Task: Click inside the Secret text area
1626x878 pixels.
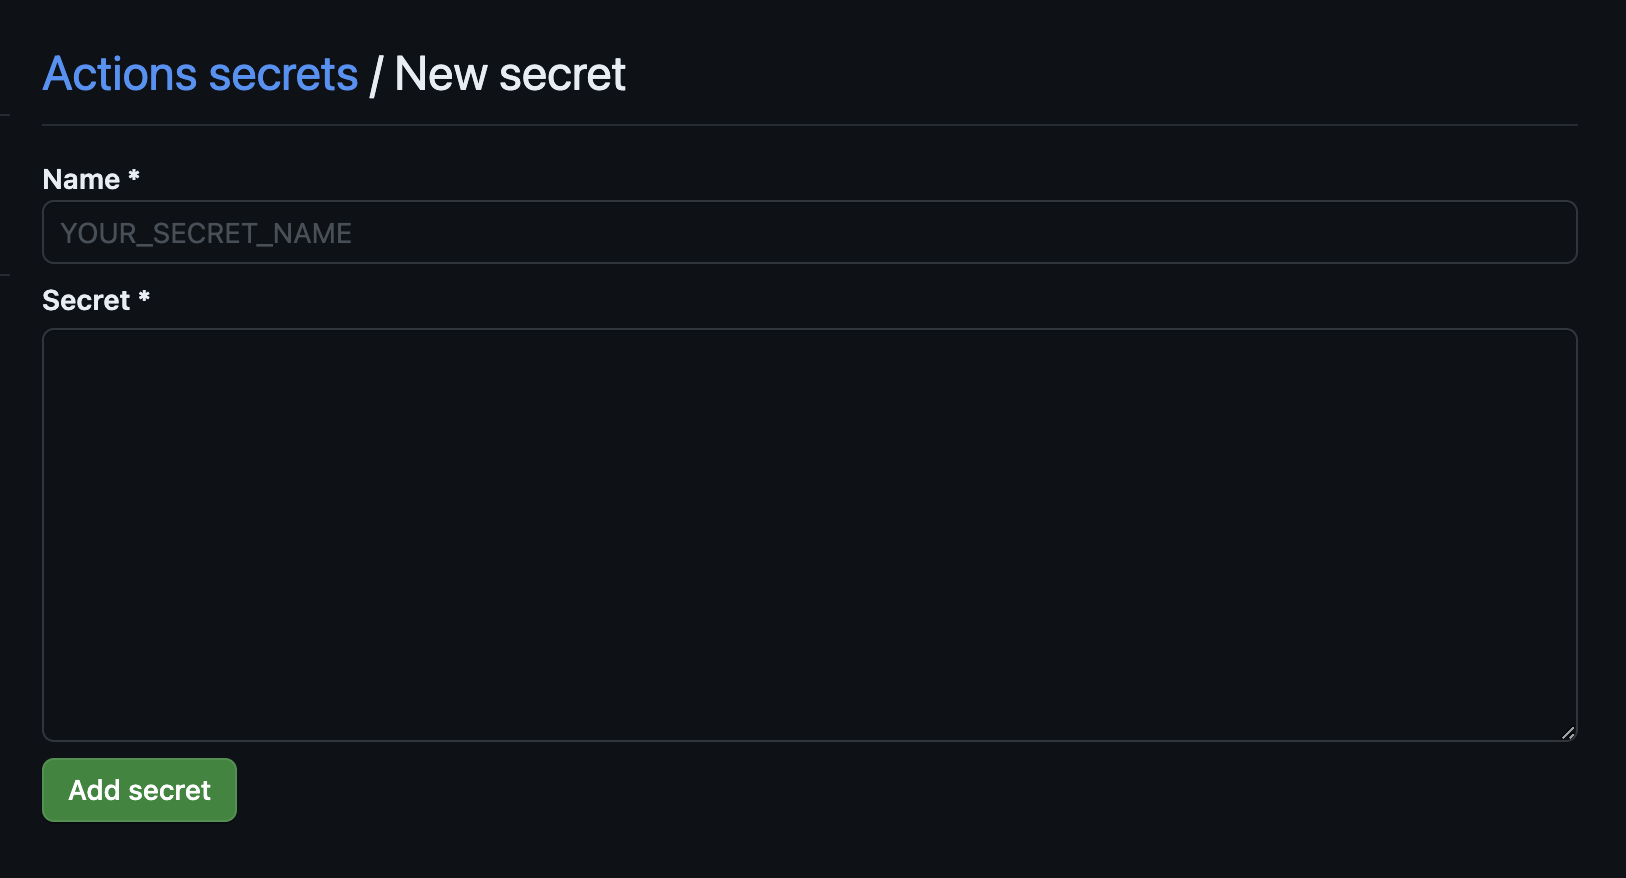Action: [809, 534]
